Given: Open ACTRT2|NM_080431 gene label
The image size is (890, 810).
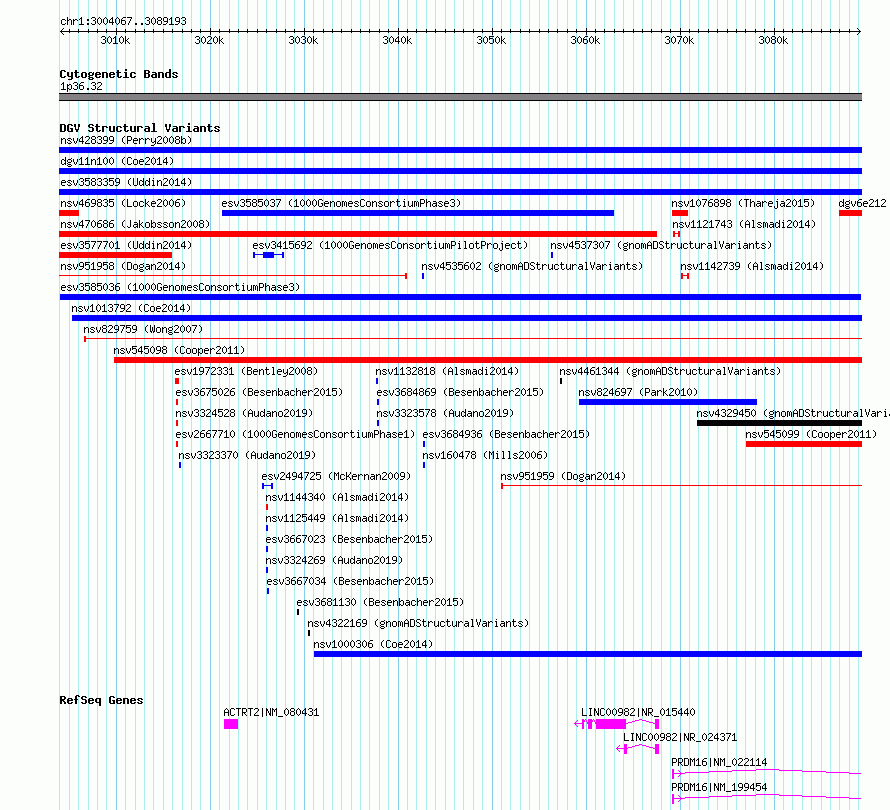Looking at the screenshot, I should click(271, 712).
